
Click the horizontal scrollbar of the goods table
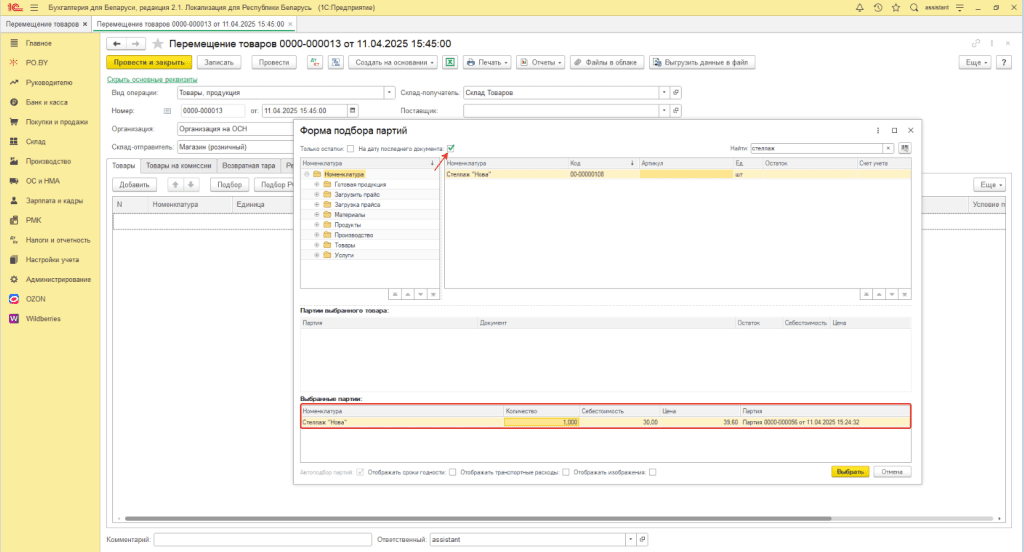click(x=477, y=519)
